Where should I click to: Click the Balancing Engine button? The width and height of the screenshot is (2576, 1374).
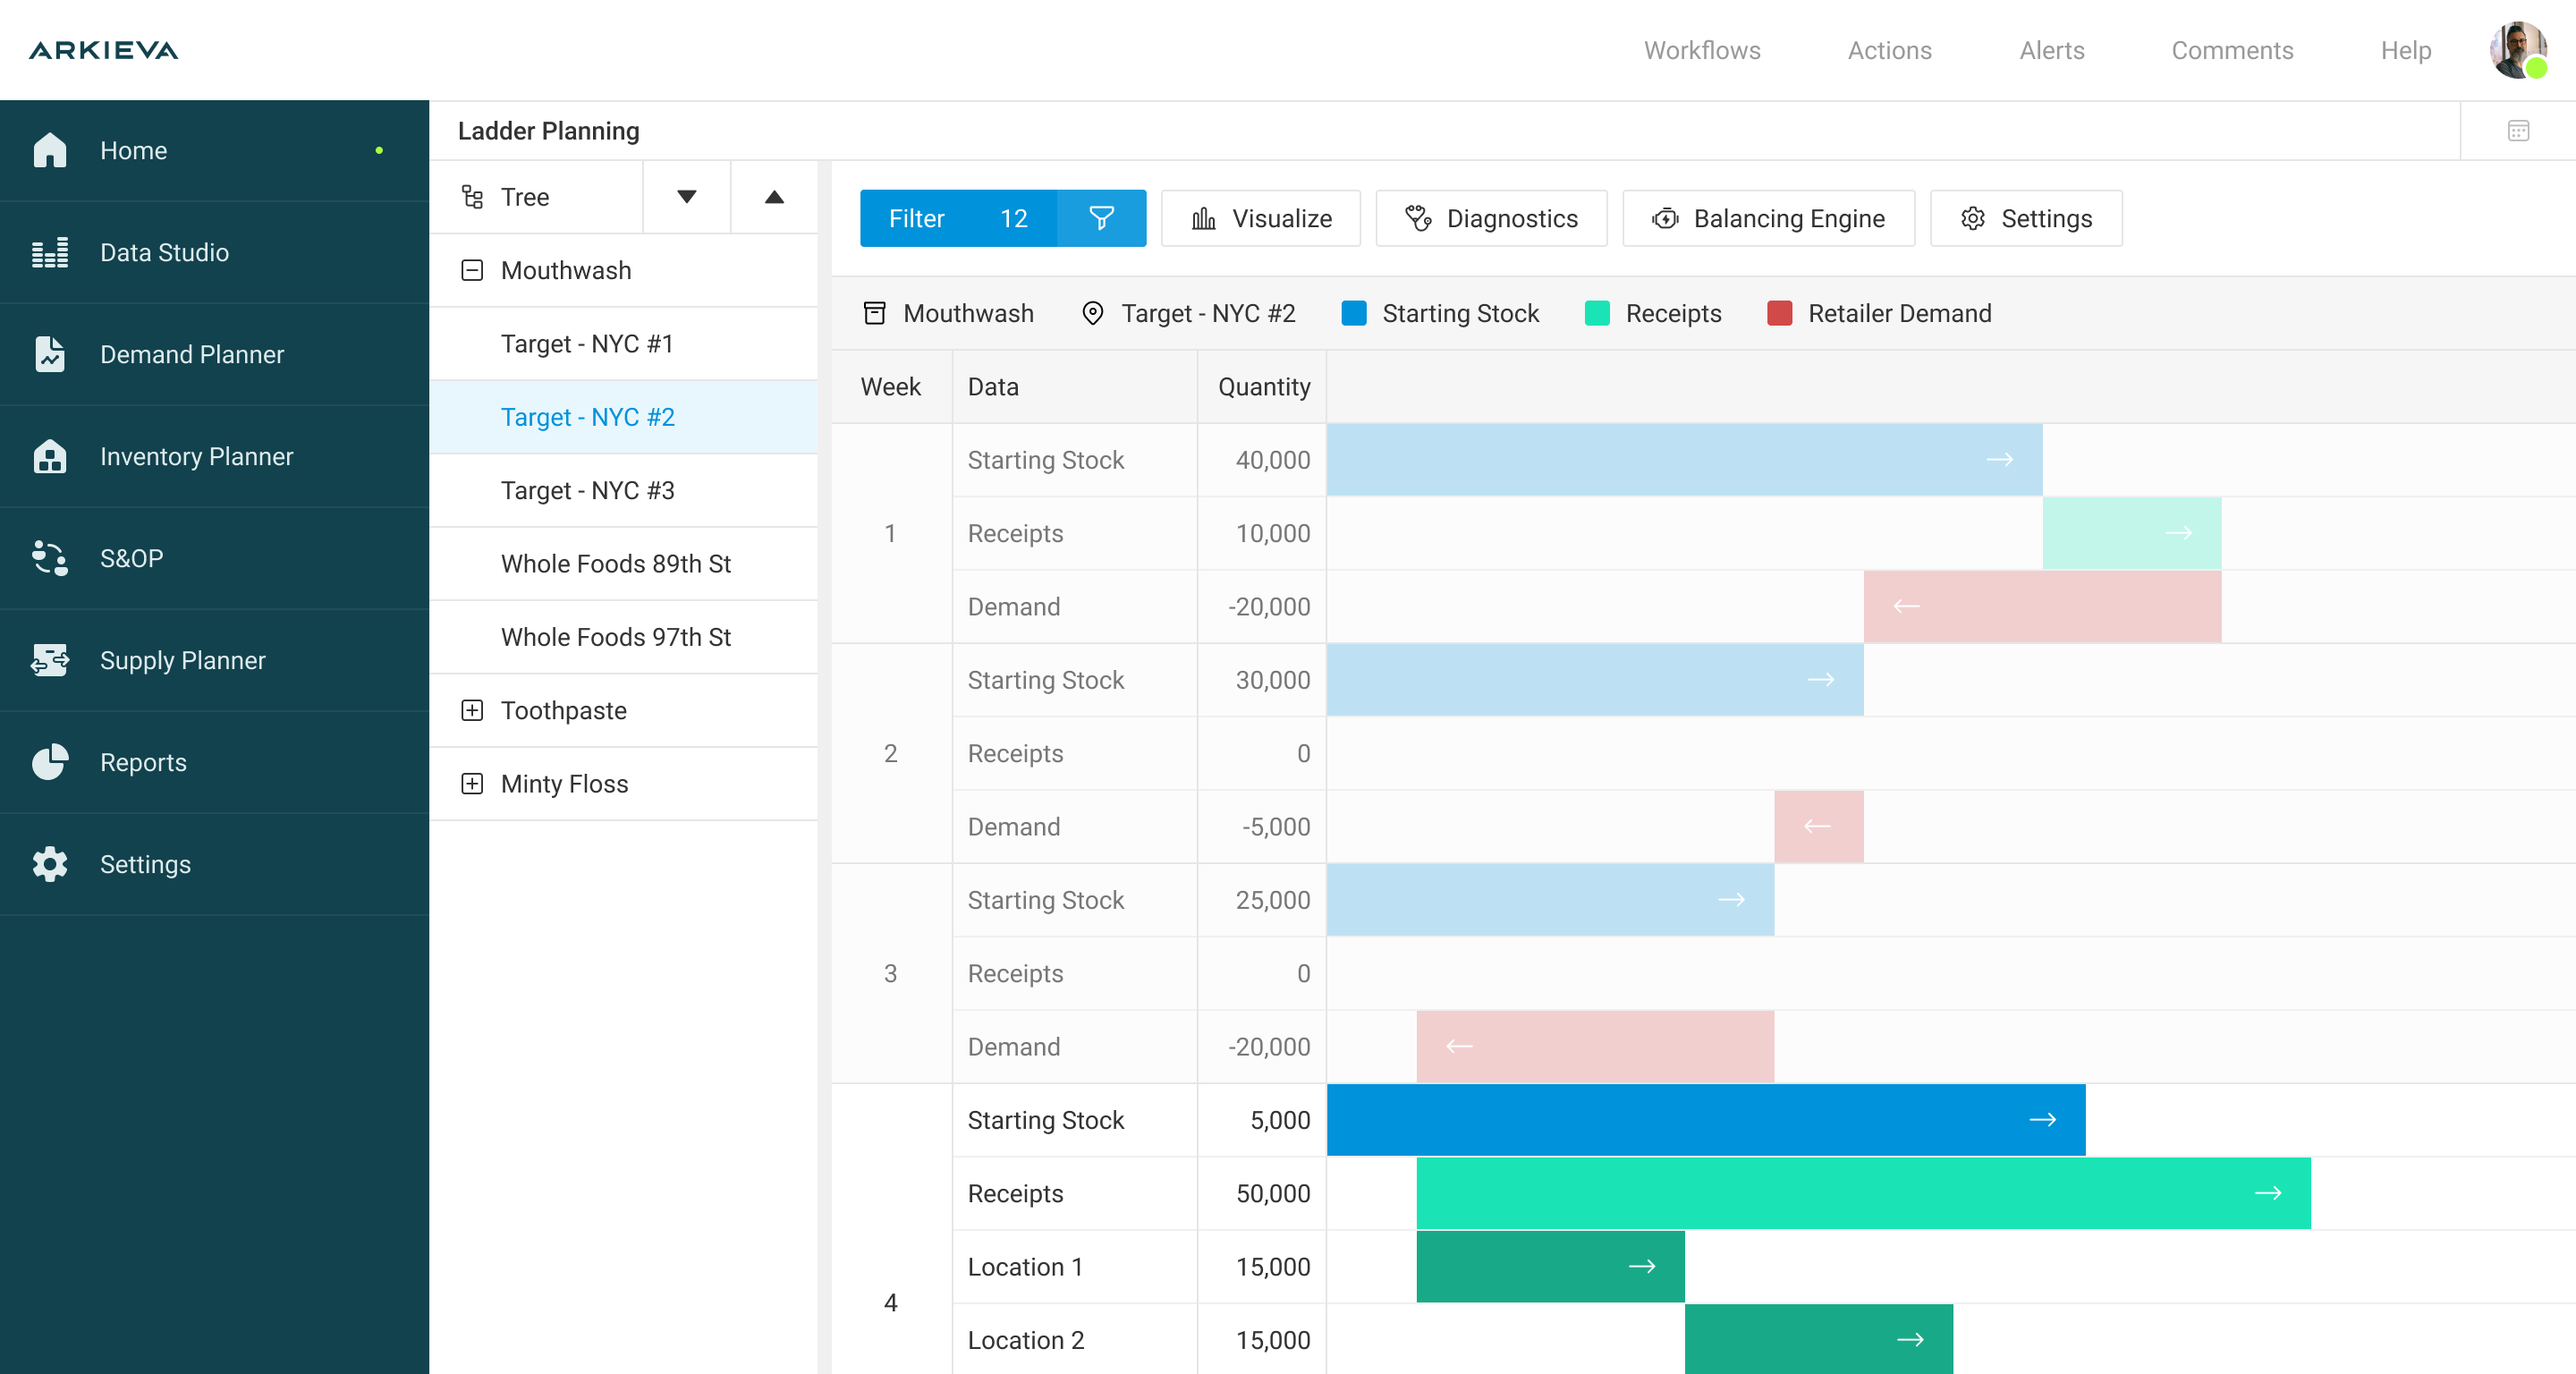tap(1768, 218)
